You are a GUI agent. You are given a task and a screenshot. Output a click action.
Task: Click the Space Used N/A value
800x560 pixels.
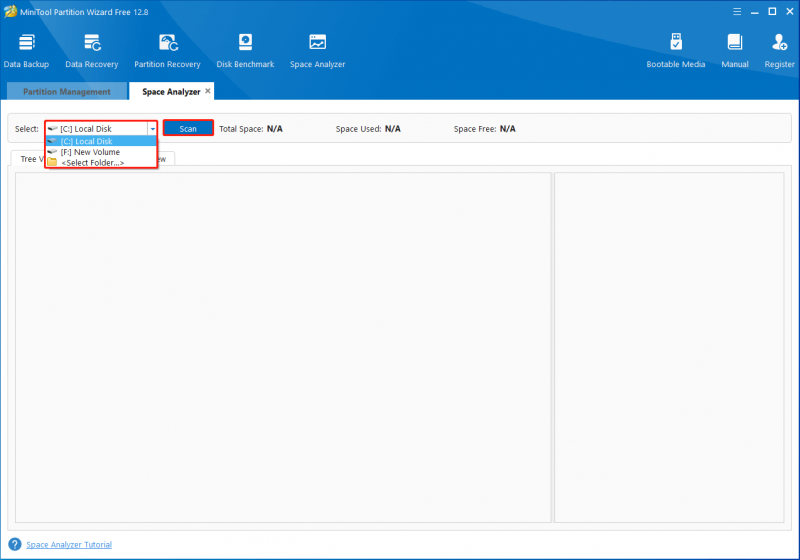pyautogui.click(x=392, y=129)
